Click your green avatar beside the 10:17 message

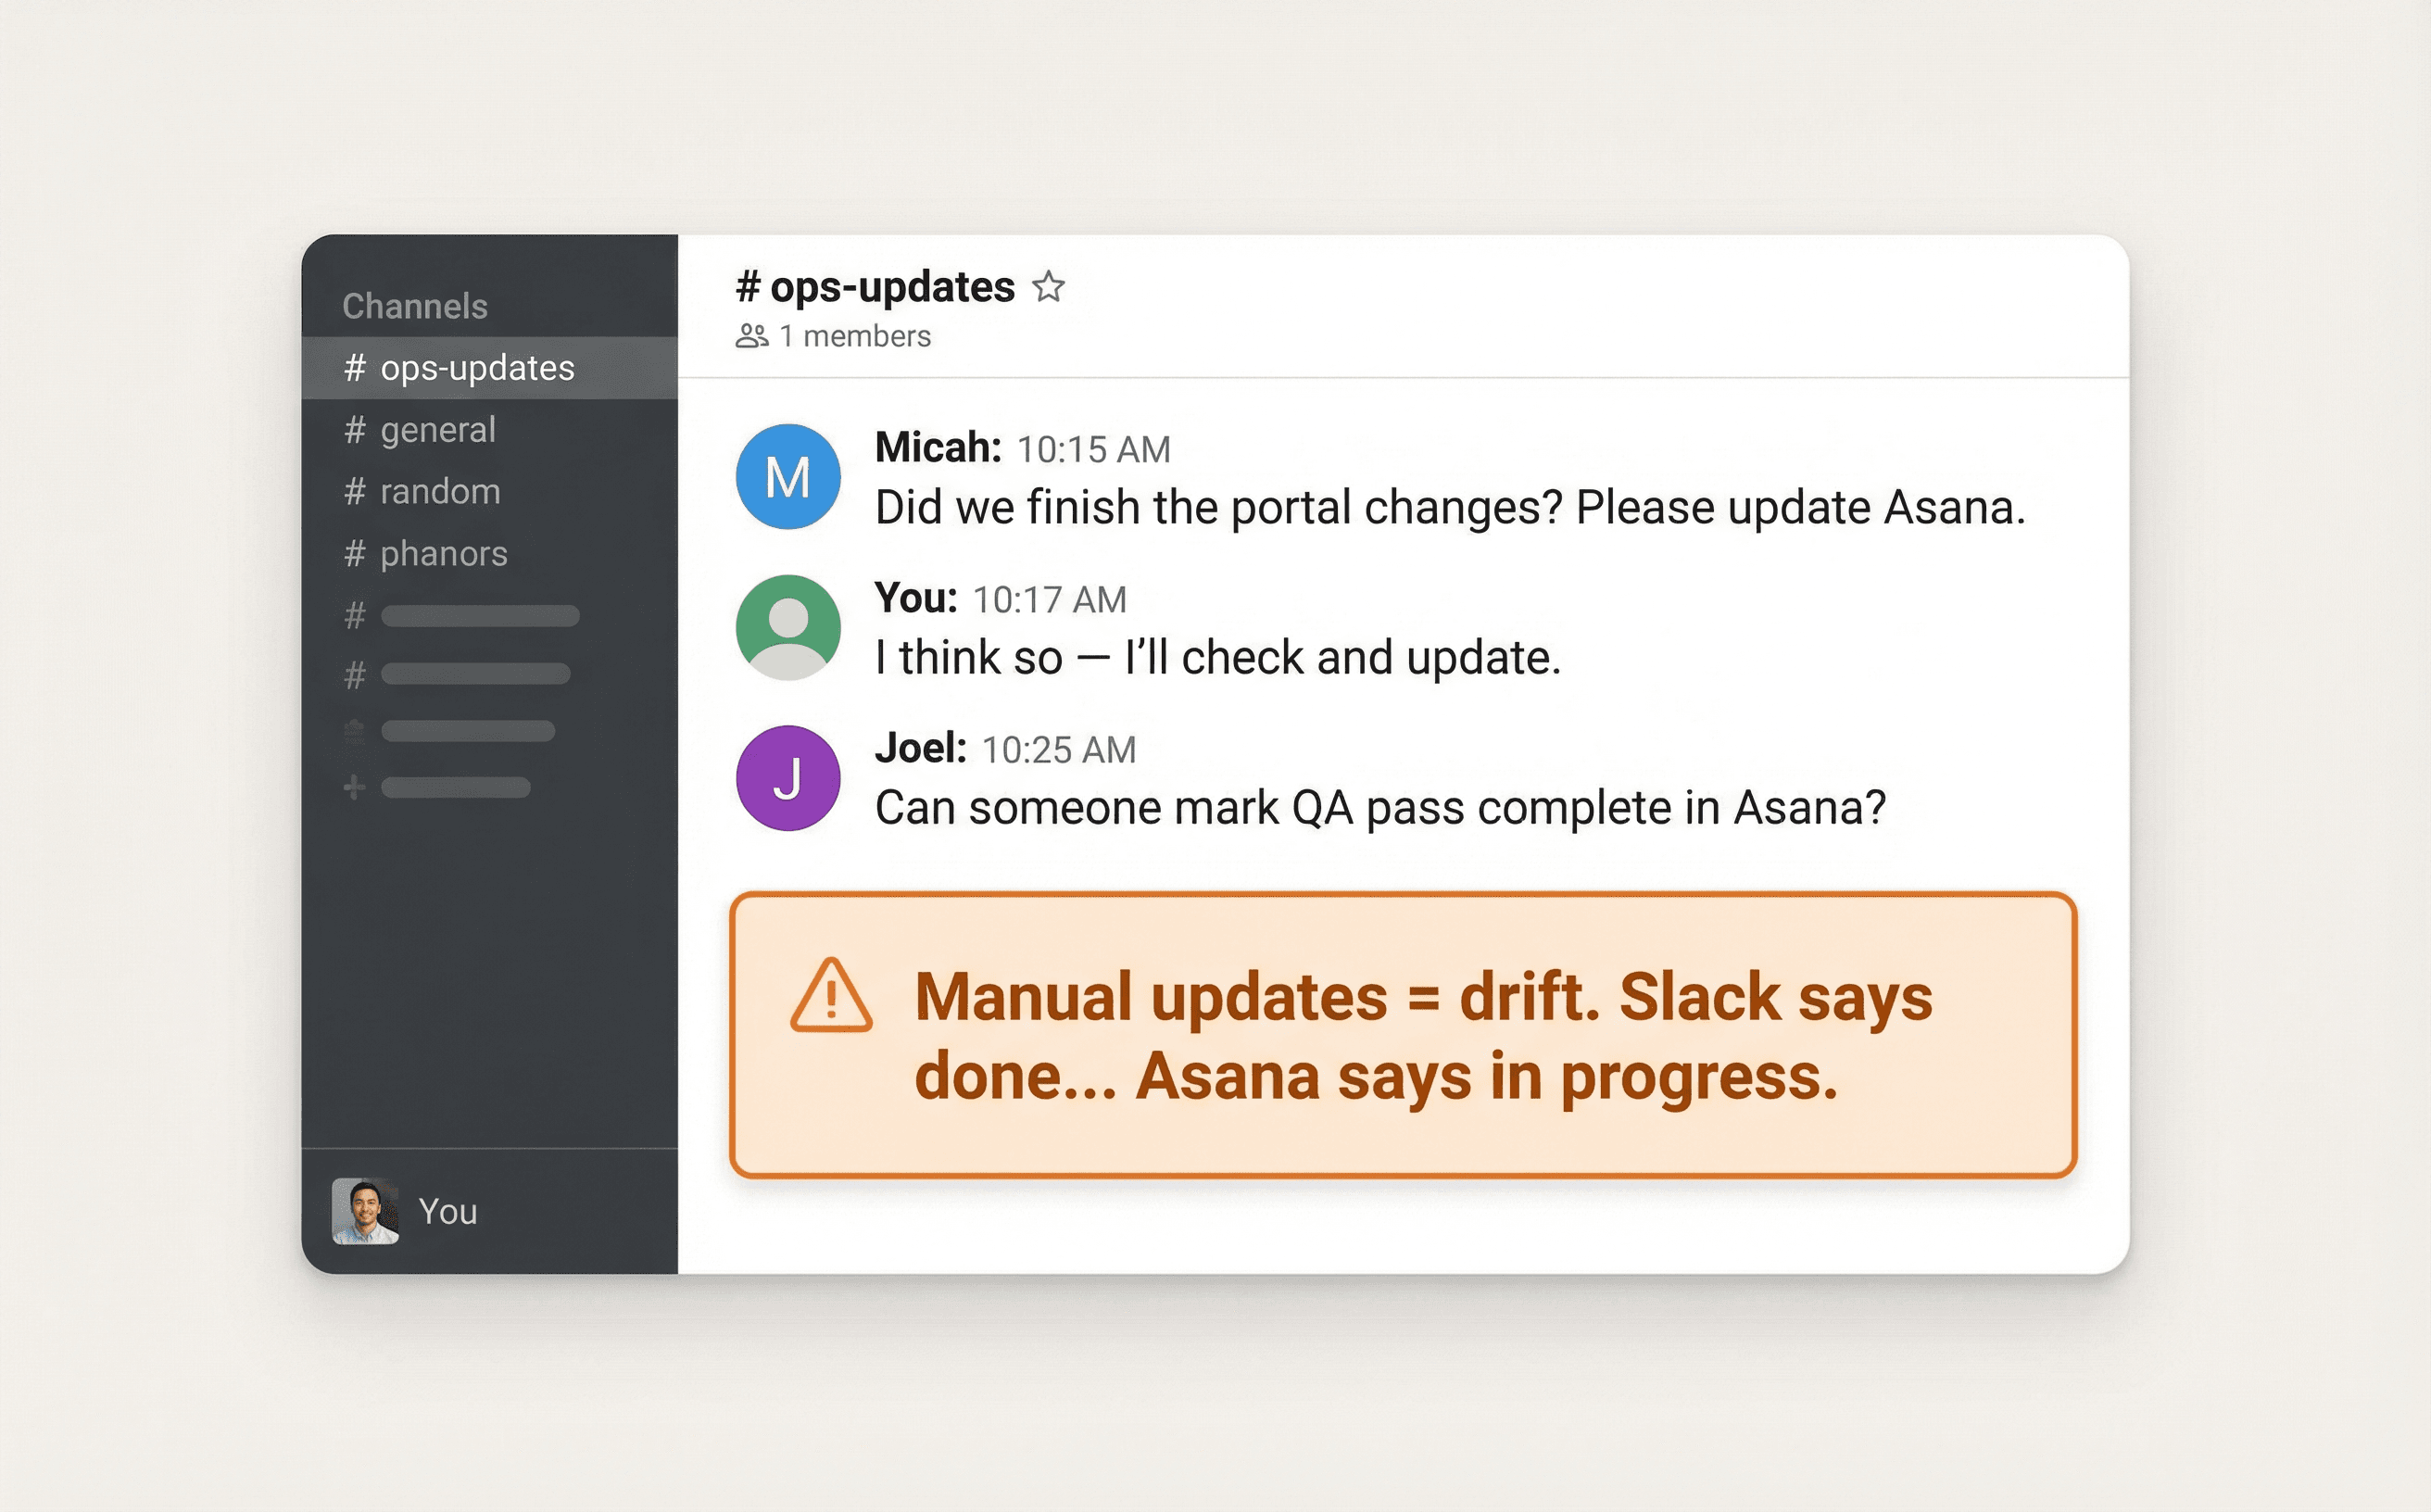[x=787, y=627]
